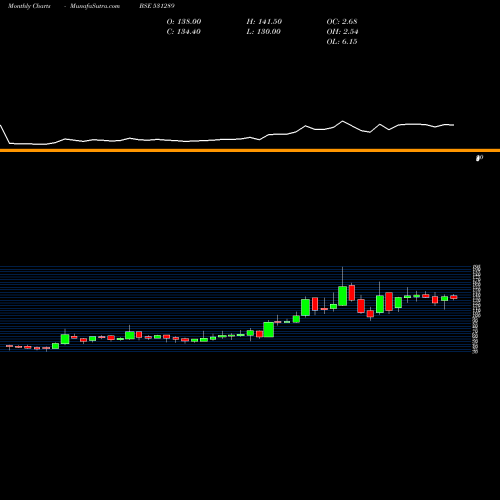Click the 'BSE 531289' symbol text
Image resolution: width=500 pixels, height=500 pixels.
(x=157, y=6)
